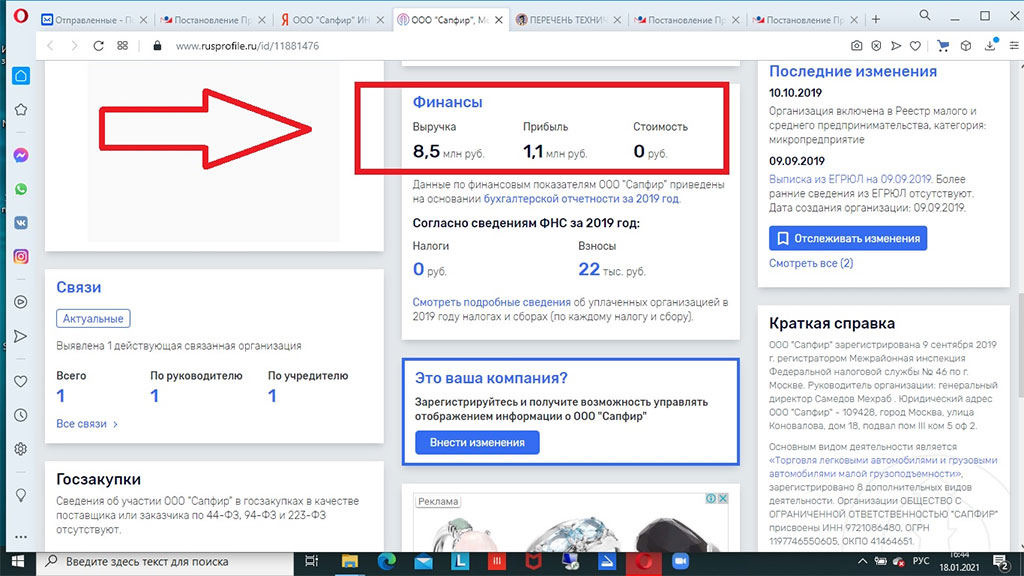Click the Отслеживать изменения button
Image resolution: width=1024 pixels, height=576 pixels.
click(x=847, y=239)
